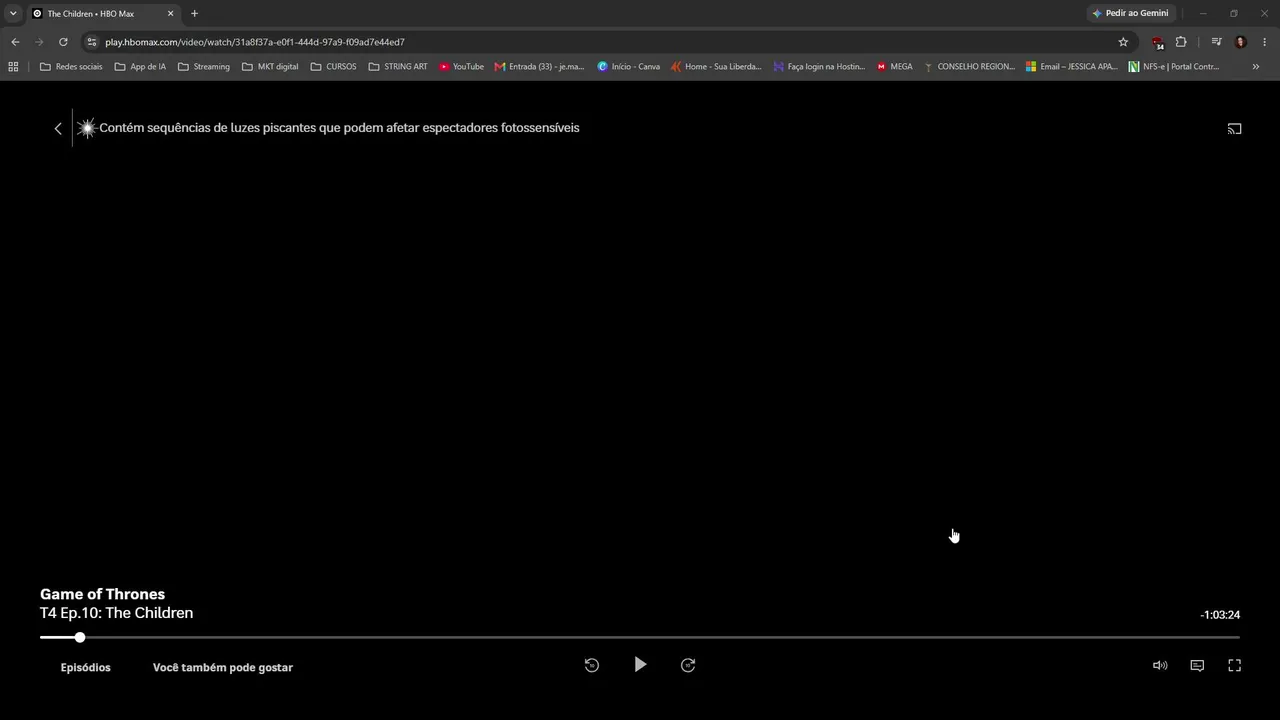
Task: Reload the HBO Max page
Action: (x=63, y=42)
